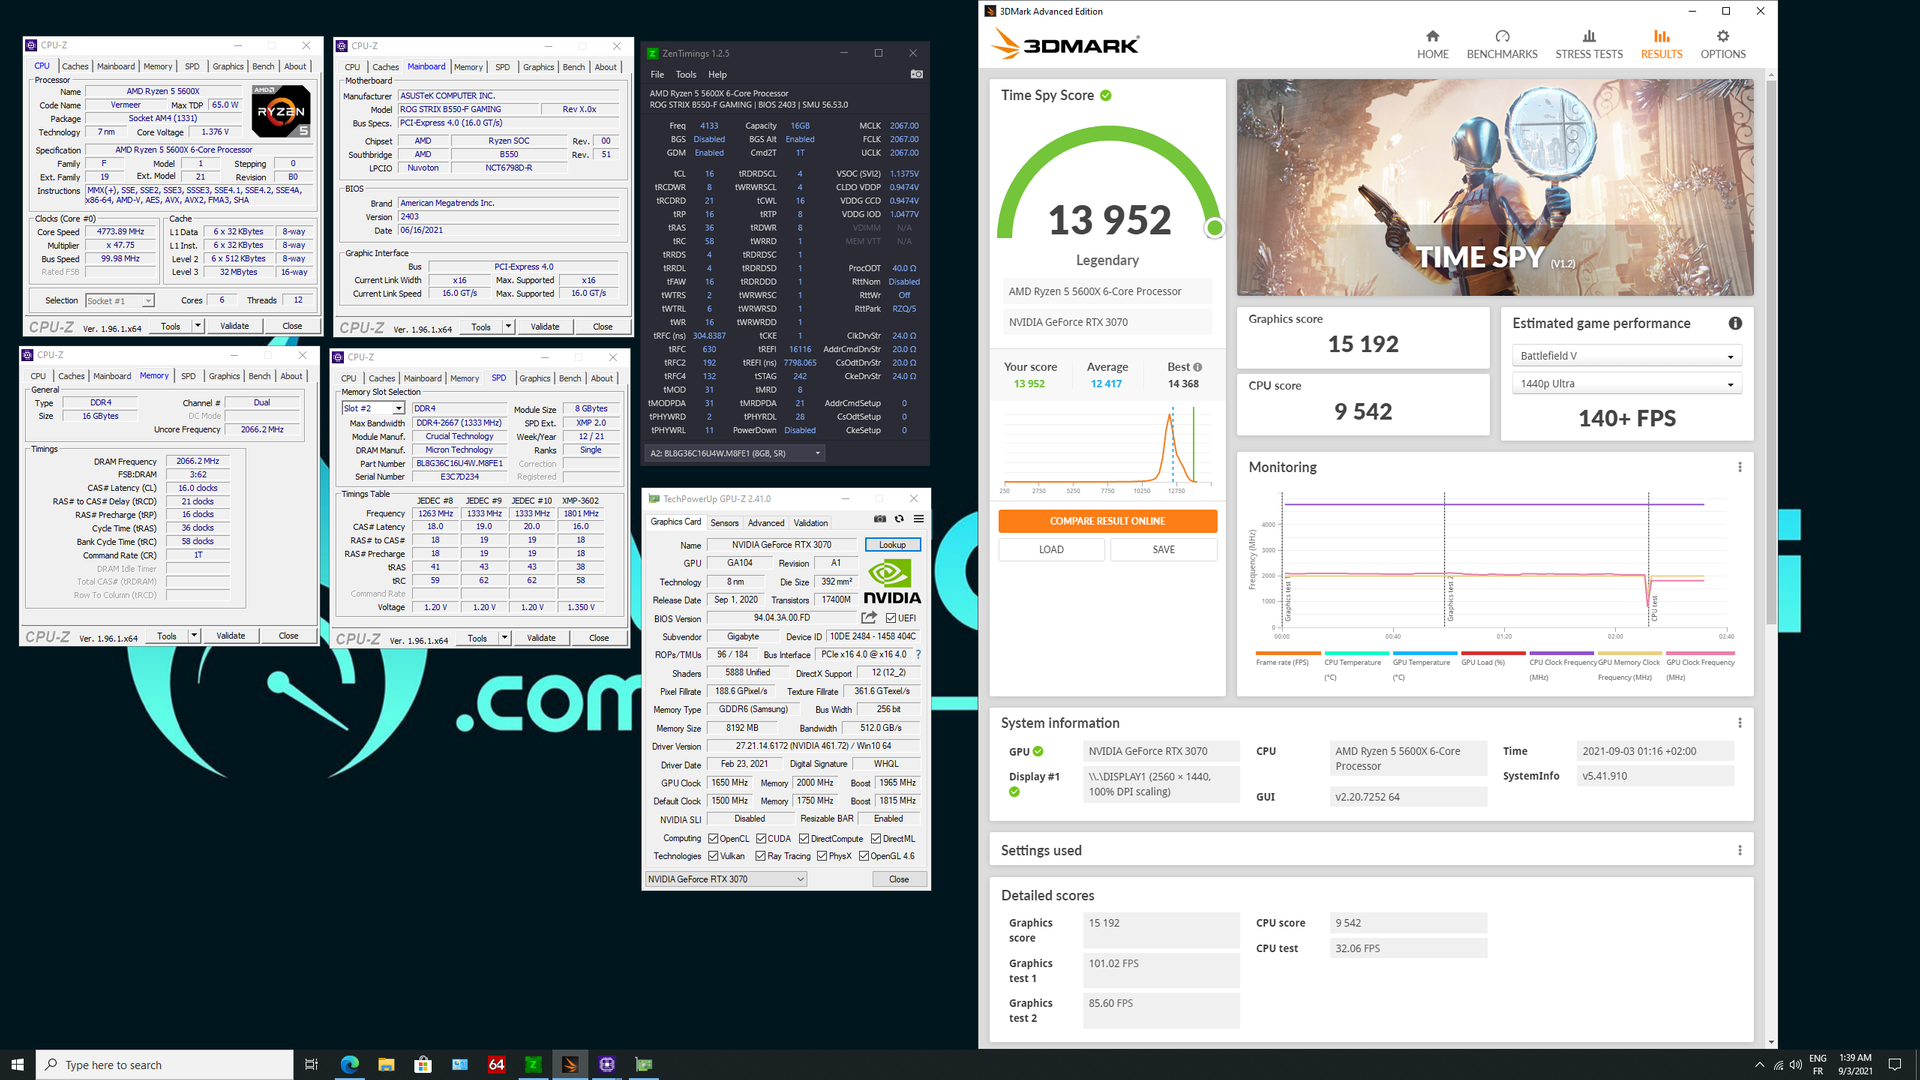Open the Help menu in ZenTimings
Image resolution: width=1920 pixels, height=1080 pixels.
(x=717, y=74)
